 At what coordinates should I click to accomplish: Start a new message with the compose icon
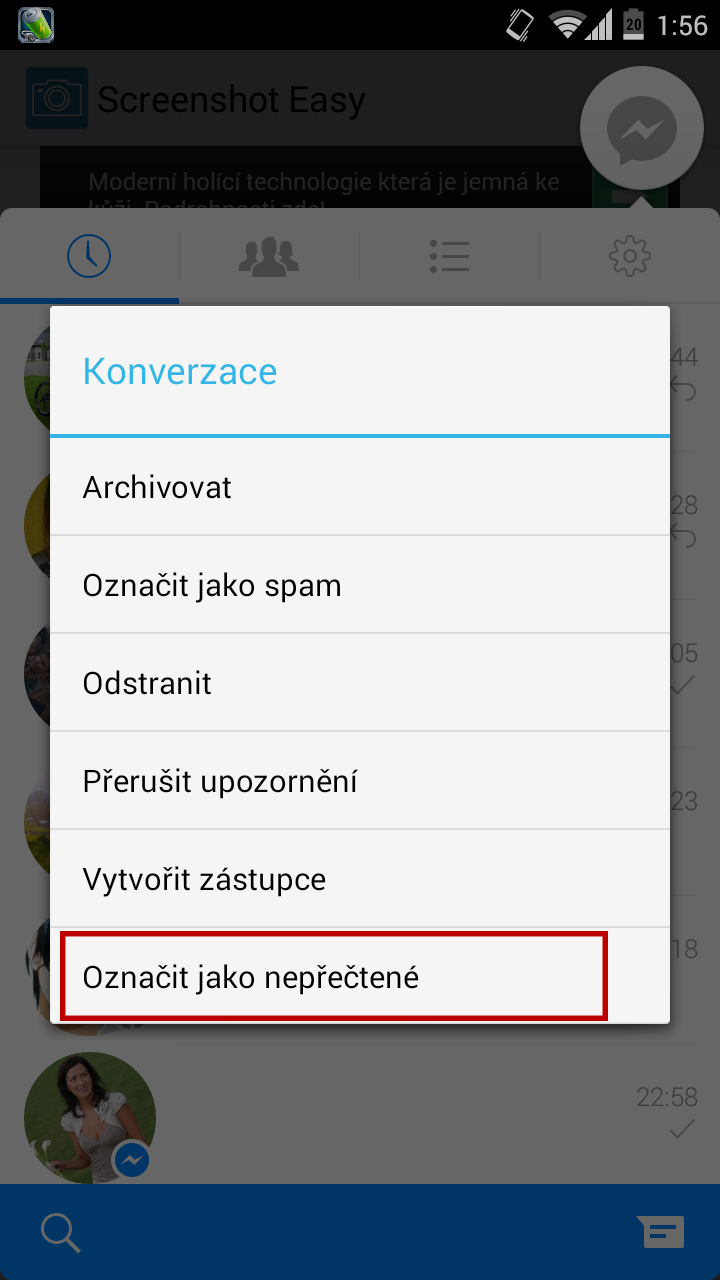point(661,1232)
